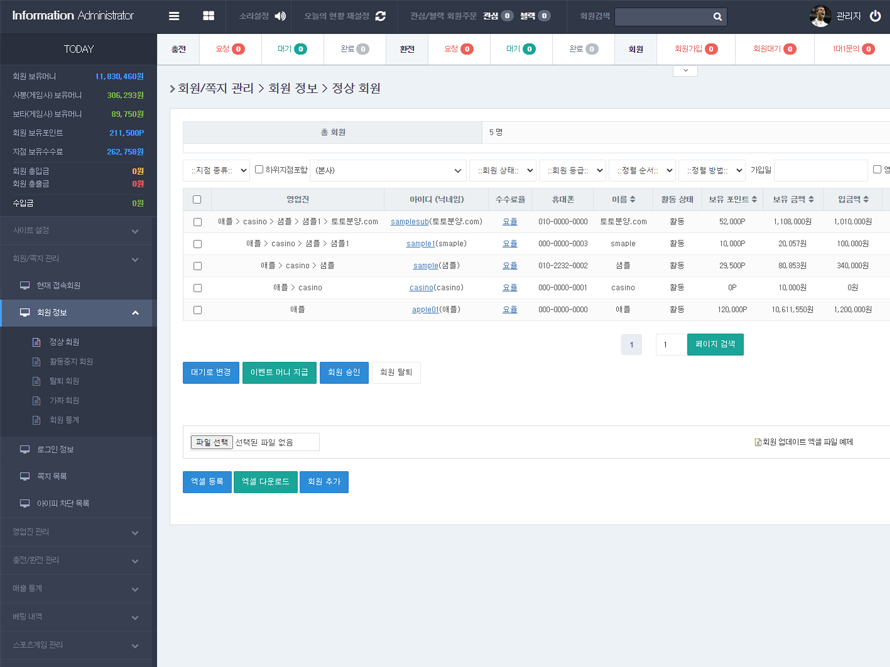The width and height of the screenshot is (890, 667).
Task: Toggle the select-all checkbox in table header
Action: click(x=197, y=199)
